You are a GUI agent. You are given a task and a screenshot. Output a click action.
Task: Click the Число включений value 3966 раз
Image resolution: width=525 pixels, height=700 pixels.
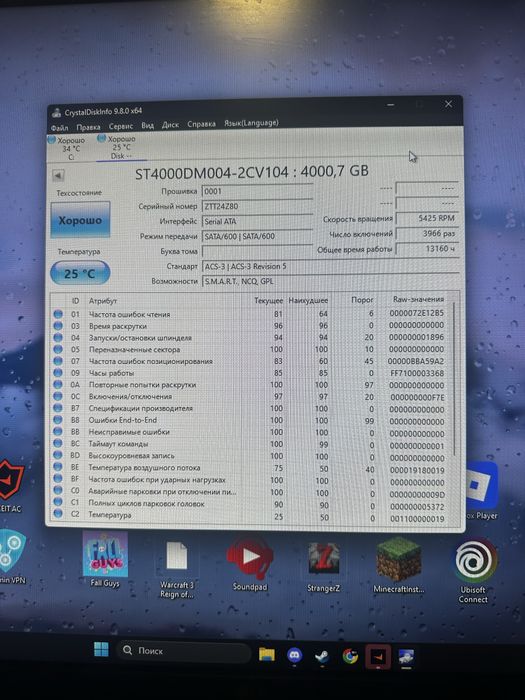click(x=427, y=233)
